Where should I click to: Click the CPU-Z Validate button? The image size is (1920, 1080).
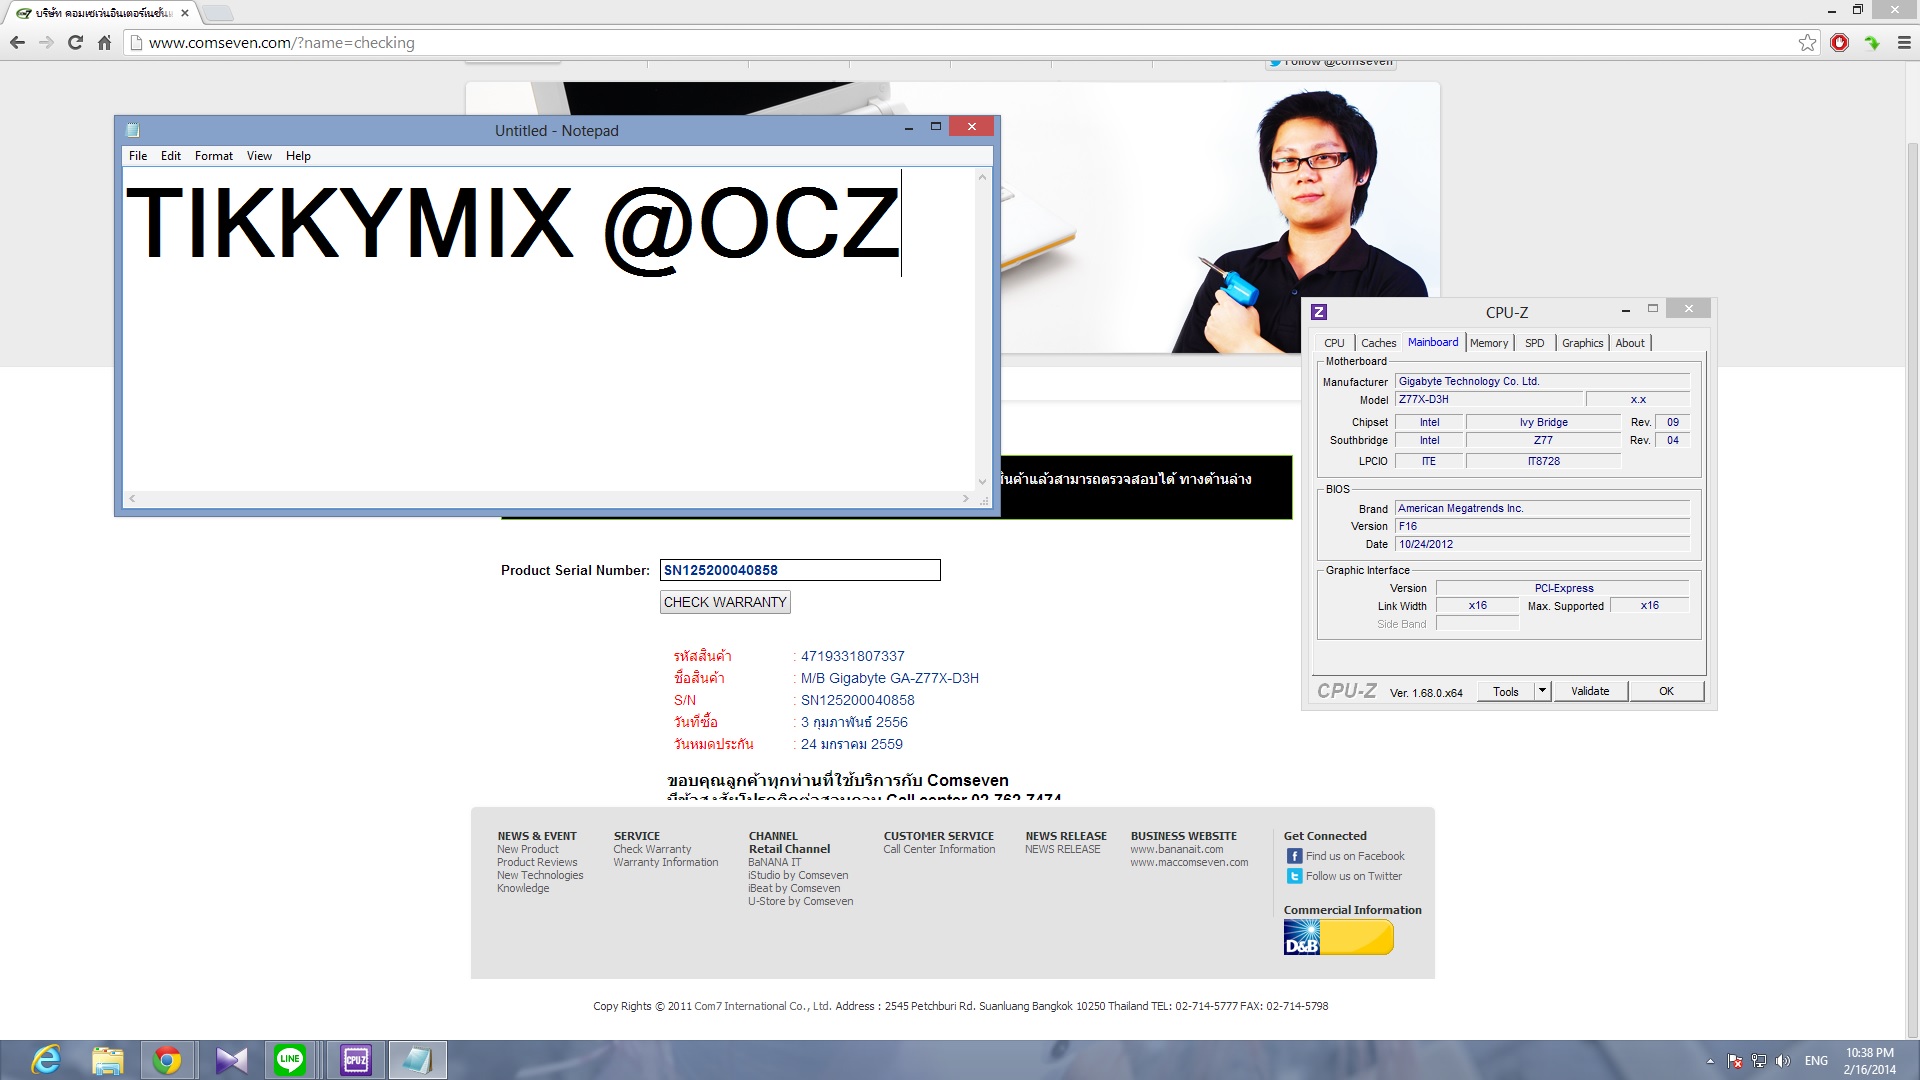tap(1589, 691)
